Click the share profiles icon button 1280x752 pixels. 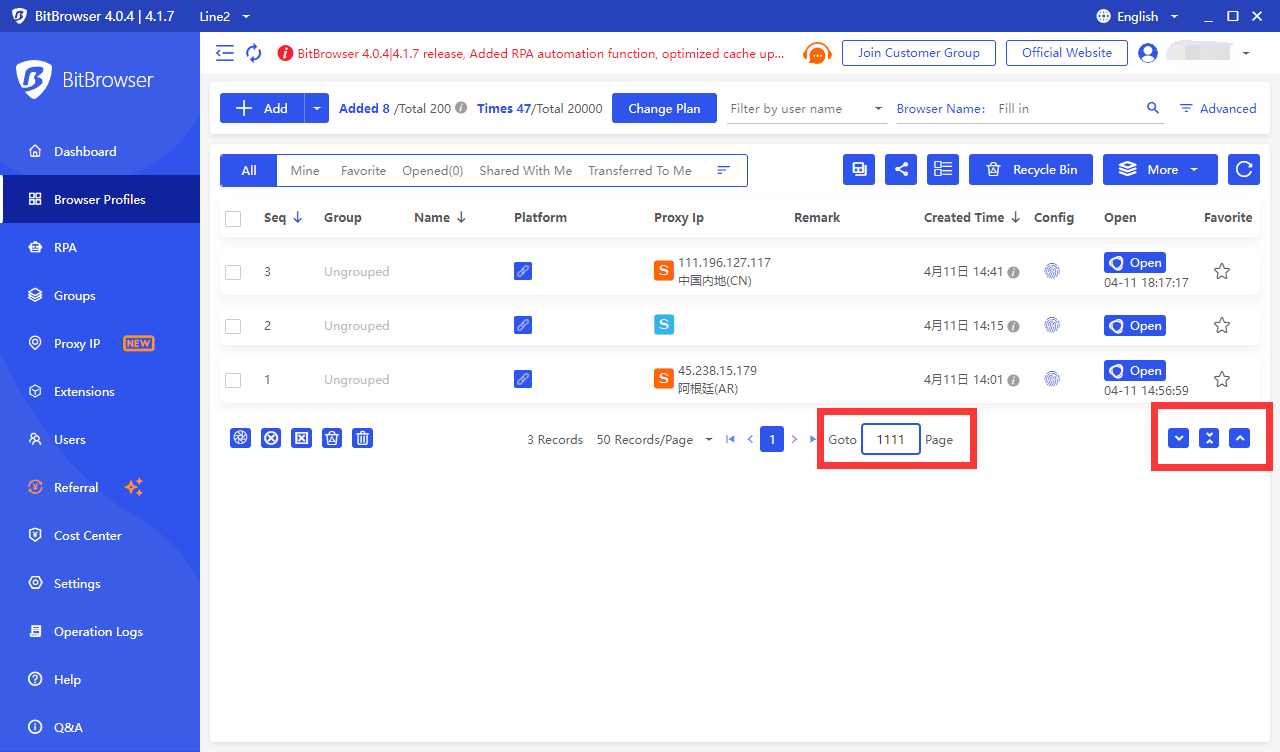click(901, 170)
